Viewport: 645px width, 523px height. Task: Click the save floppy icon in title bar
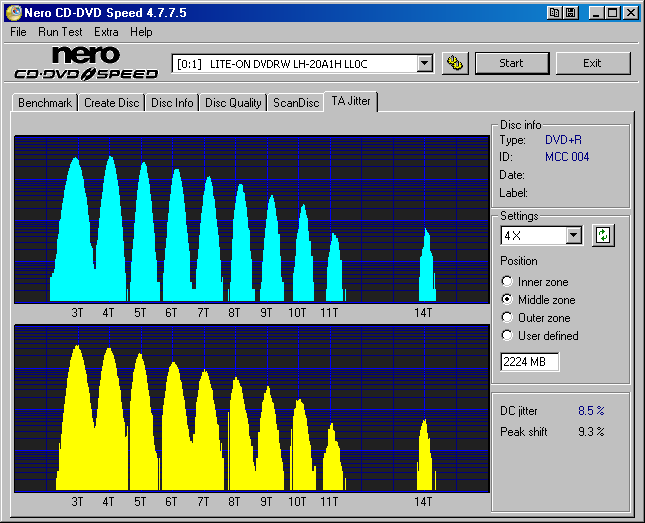[571, 13]
